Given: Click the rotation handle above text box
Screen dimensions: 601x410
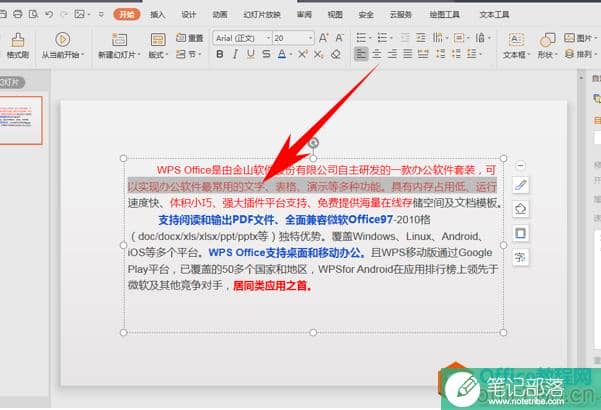Looking at the screenshot, I should (x=314, y=143).
